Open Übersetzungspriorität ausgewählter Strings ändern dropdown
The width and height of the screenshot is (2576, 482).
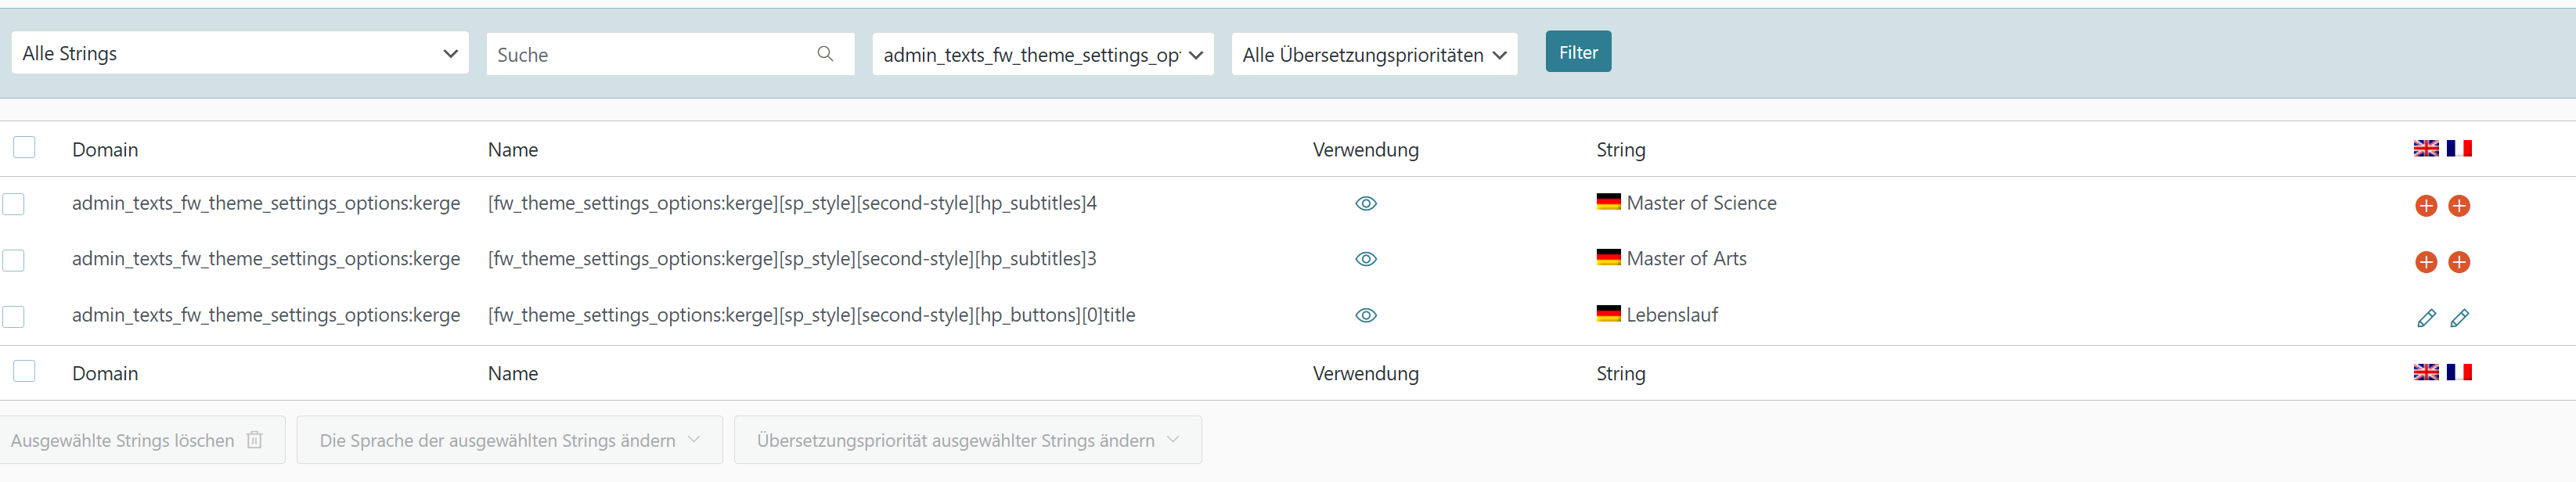[968, 440]
